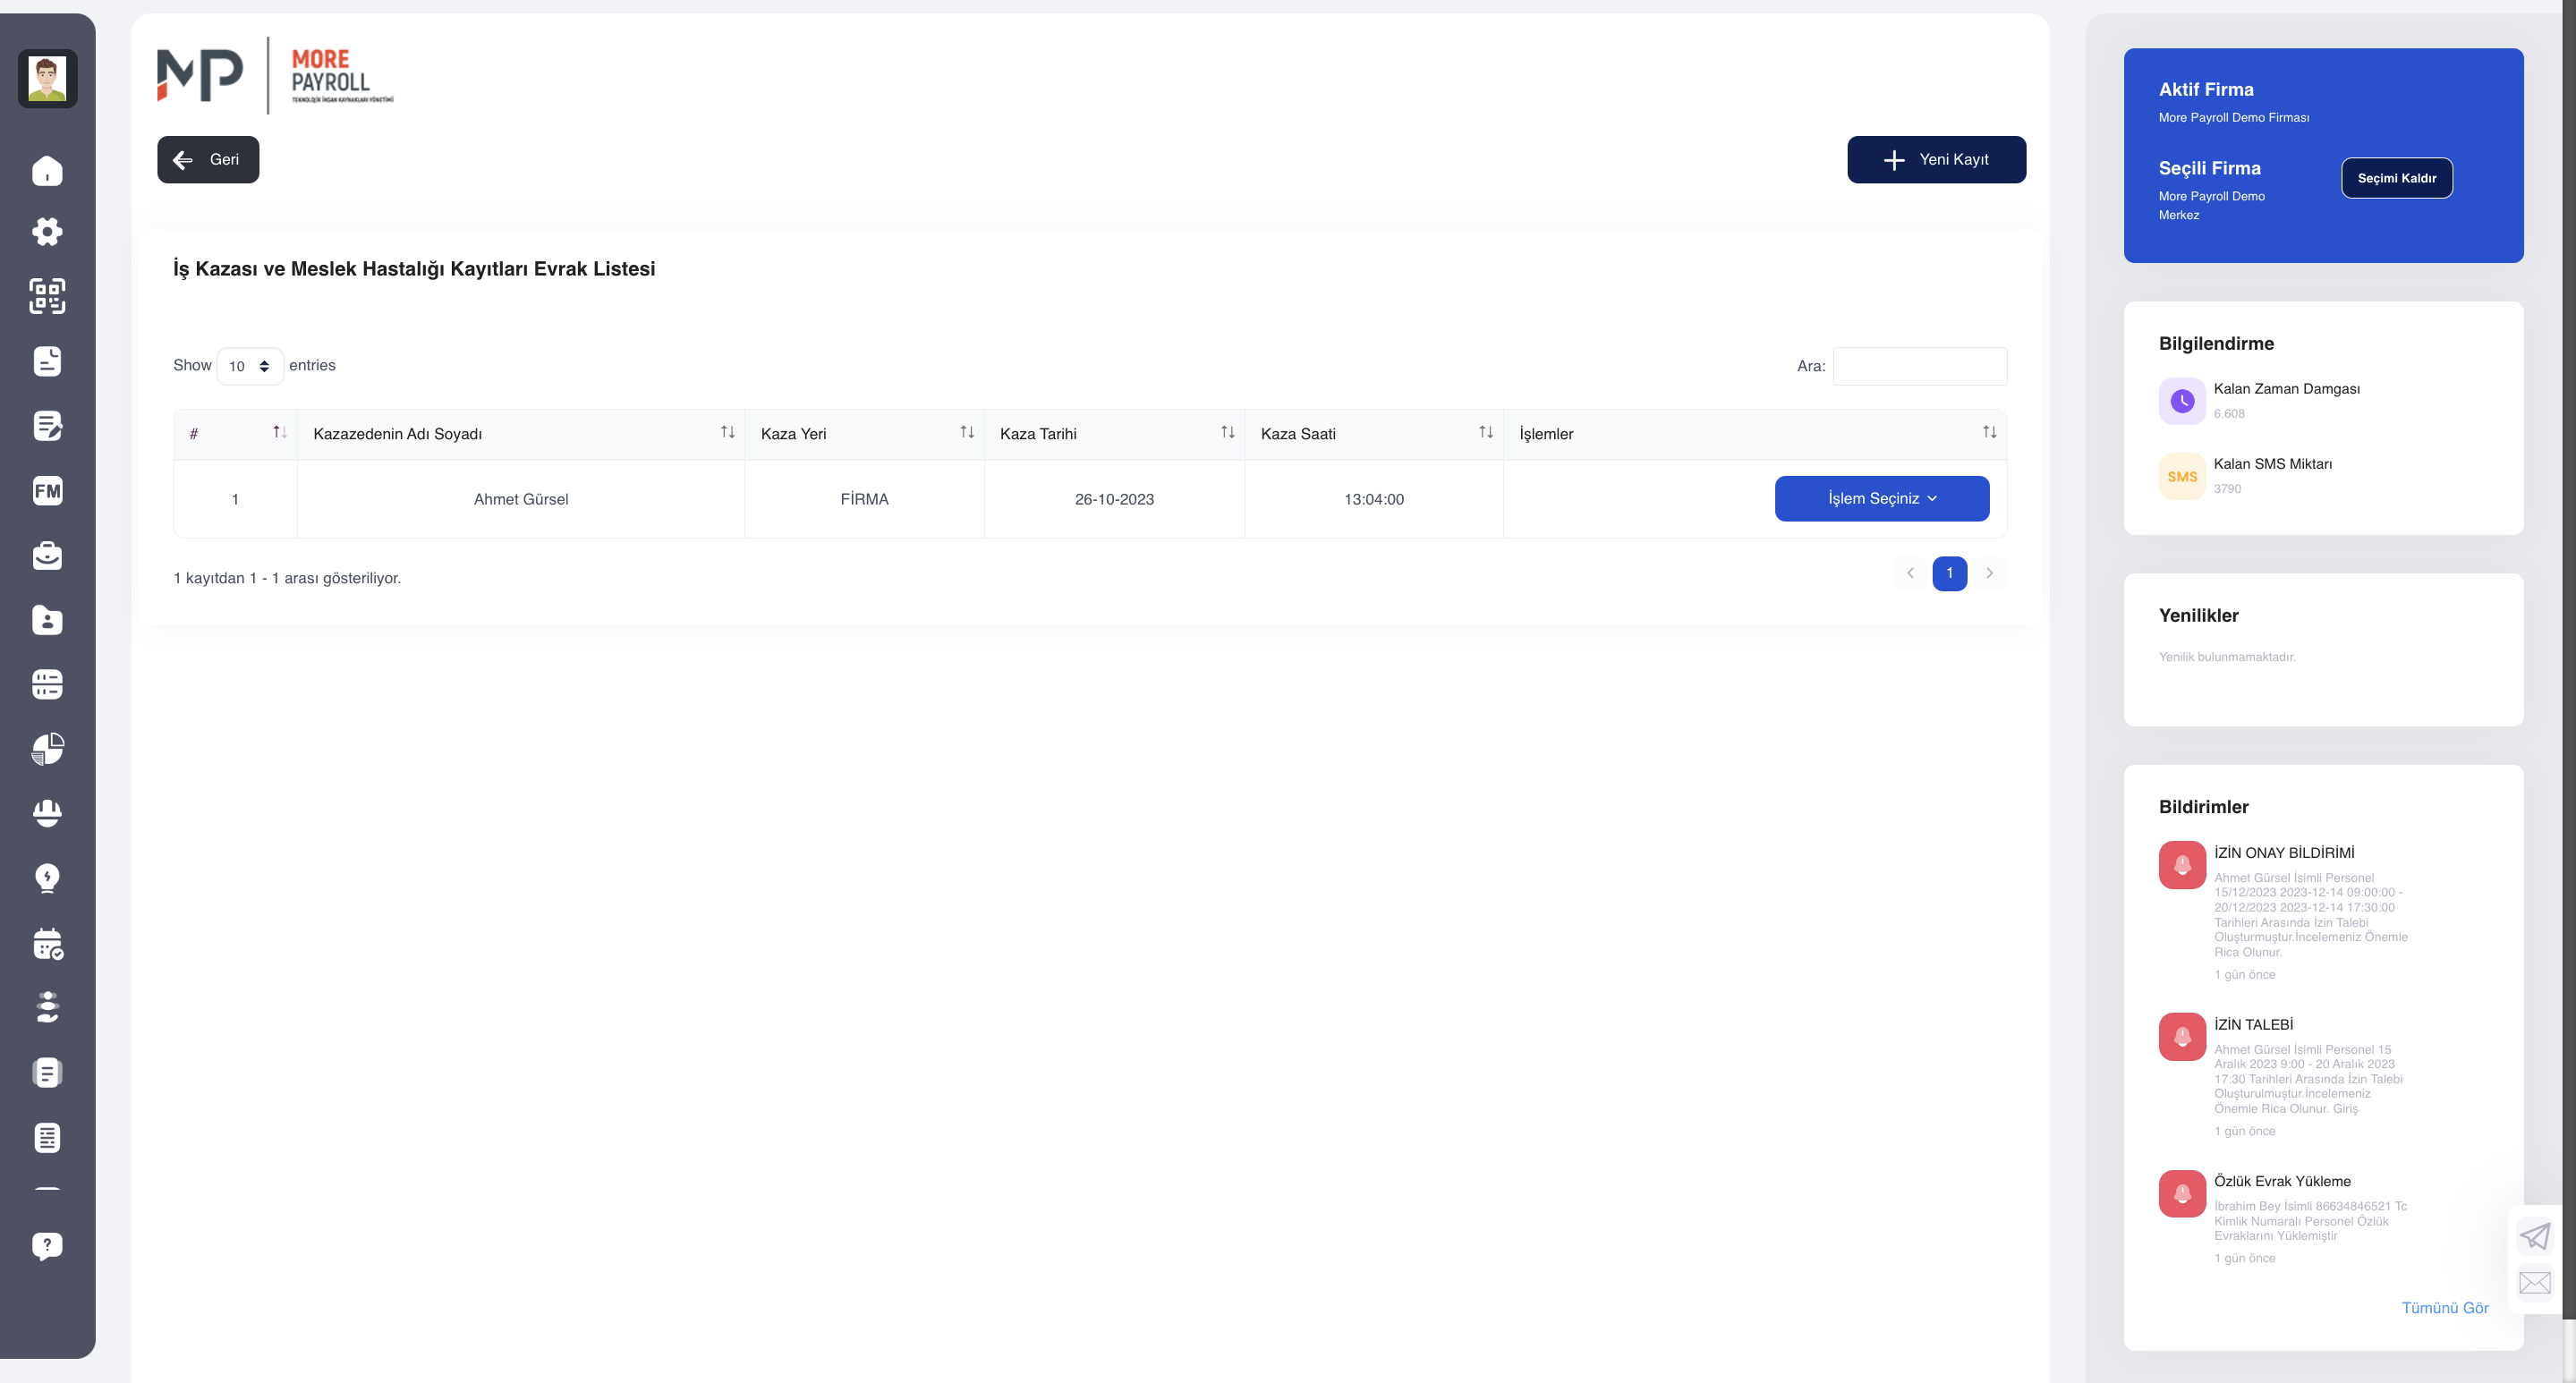The height and width of the screenshot is (1383, 2576).
Task: Select the hard hat safety sidebar icon
Action: coord(47,813)
